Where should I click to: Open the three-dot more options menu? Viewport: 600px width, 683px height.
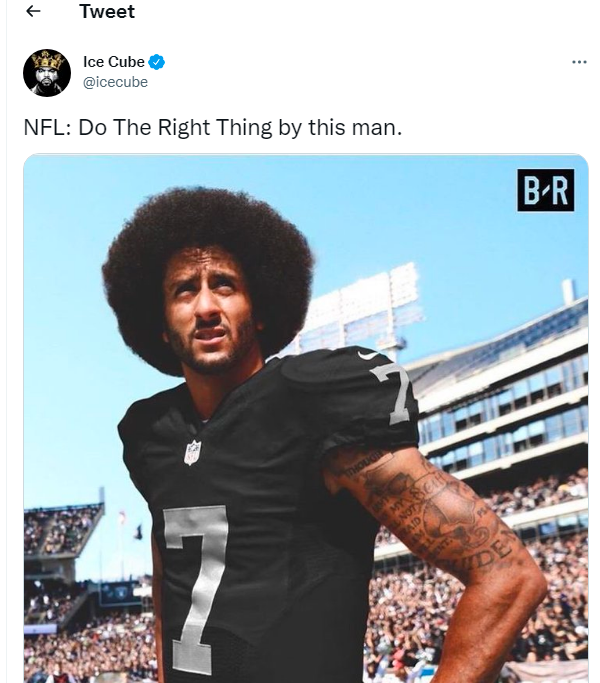pos(579,62)
